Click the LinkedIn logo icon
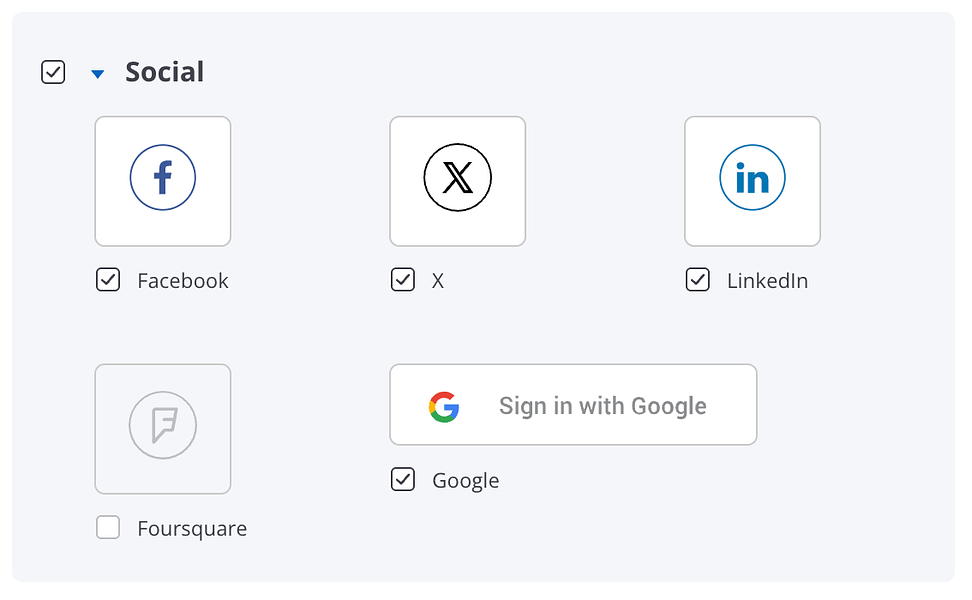This screenshot has height=600, width=972. pyautogui.click(x=752, y=178)
